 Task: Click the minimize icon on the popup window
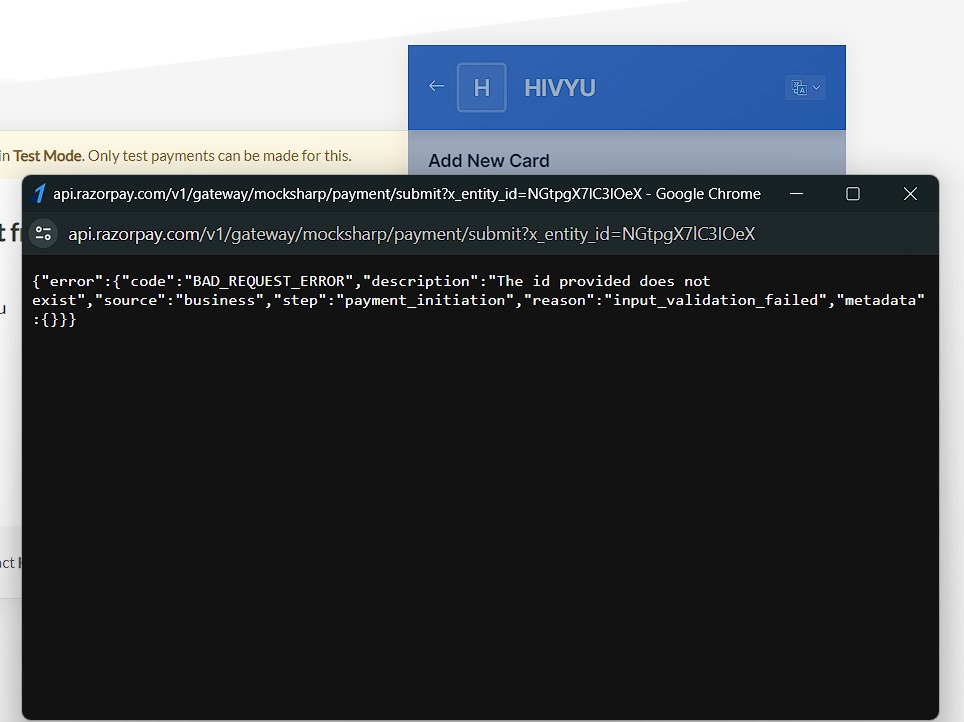point(796,194)
